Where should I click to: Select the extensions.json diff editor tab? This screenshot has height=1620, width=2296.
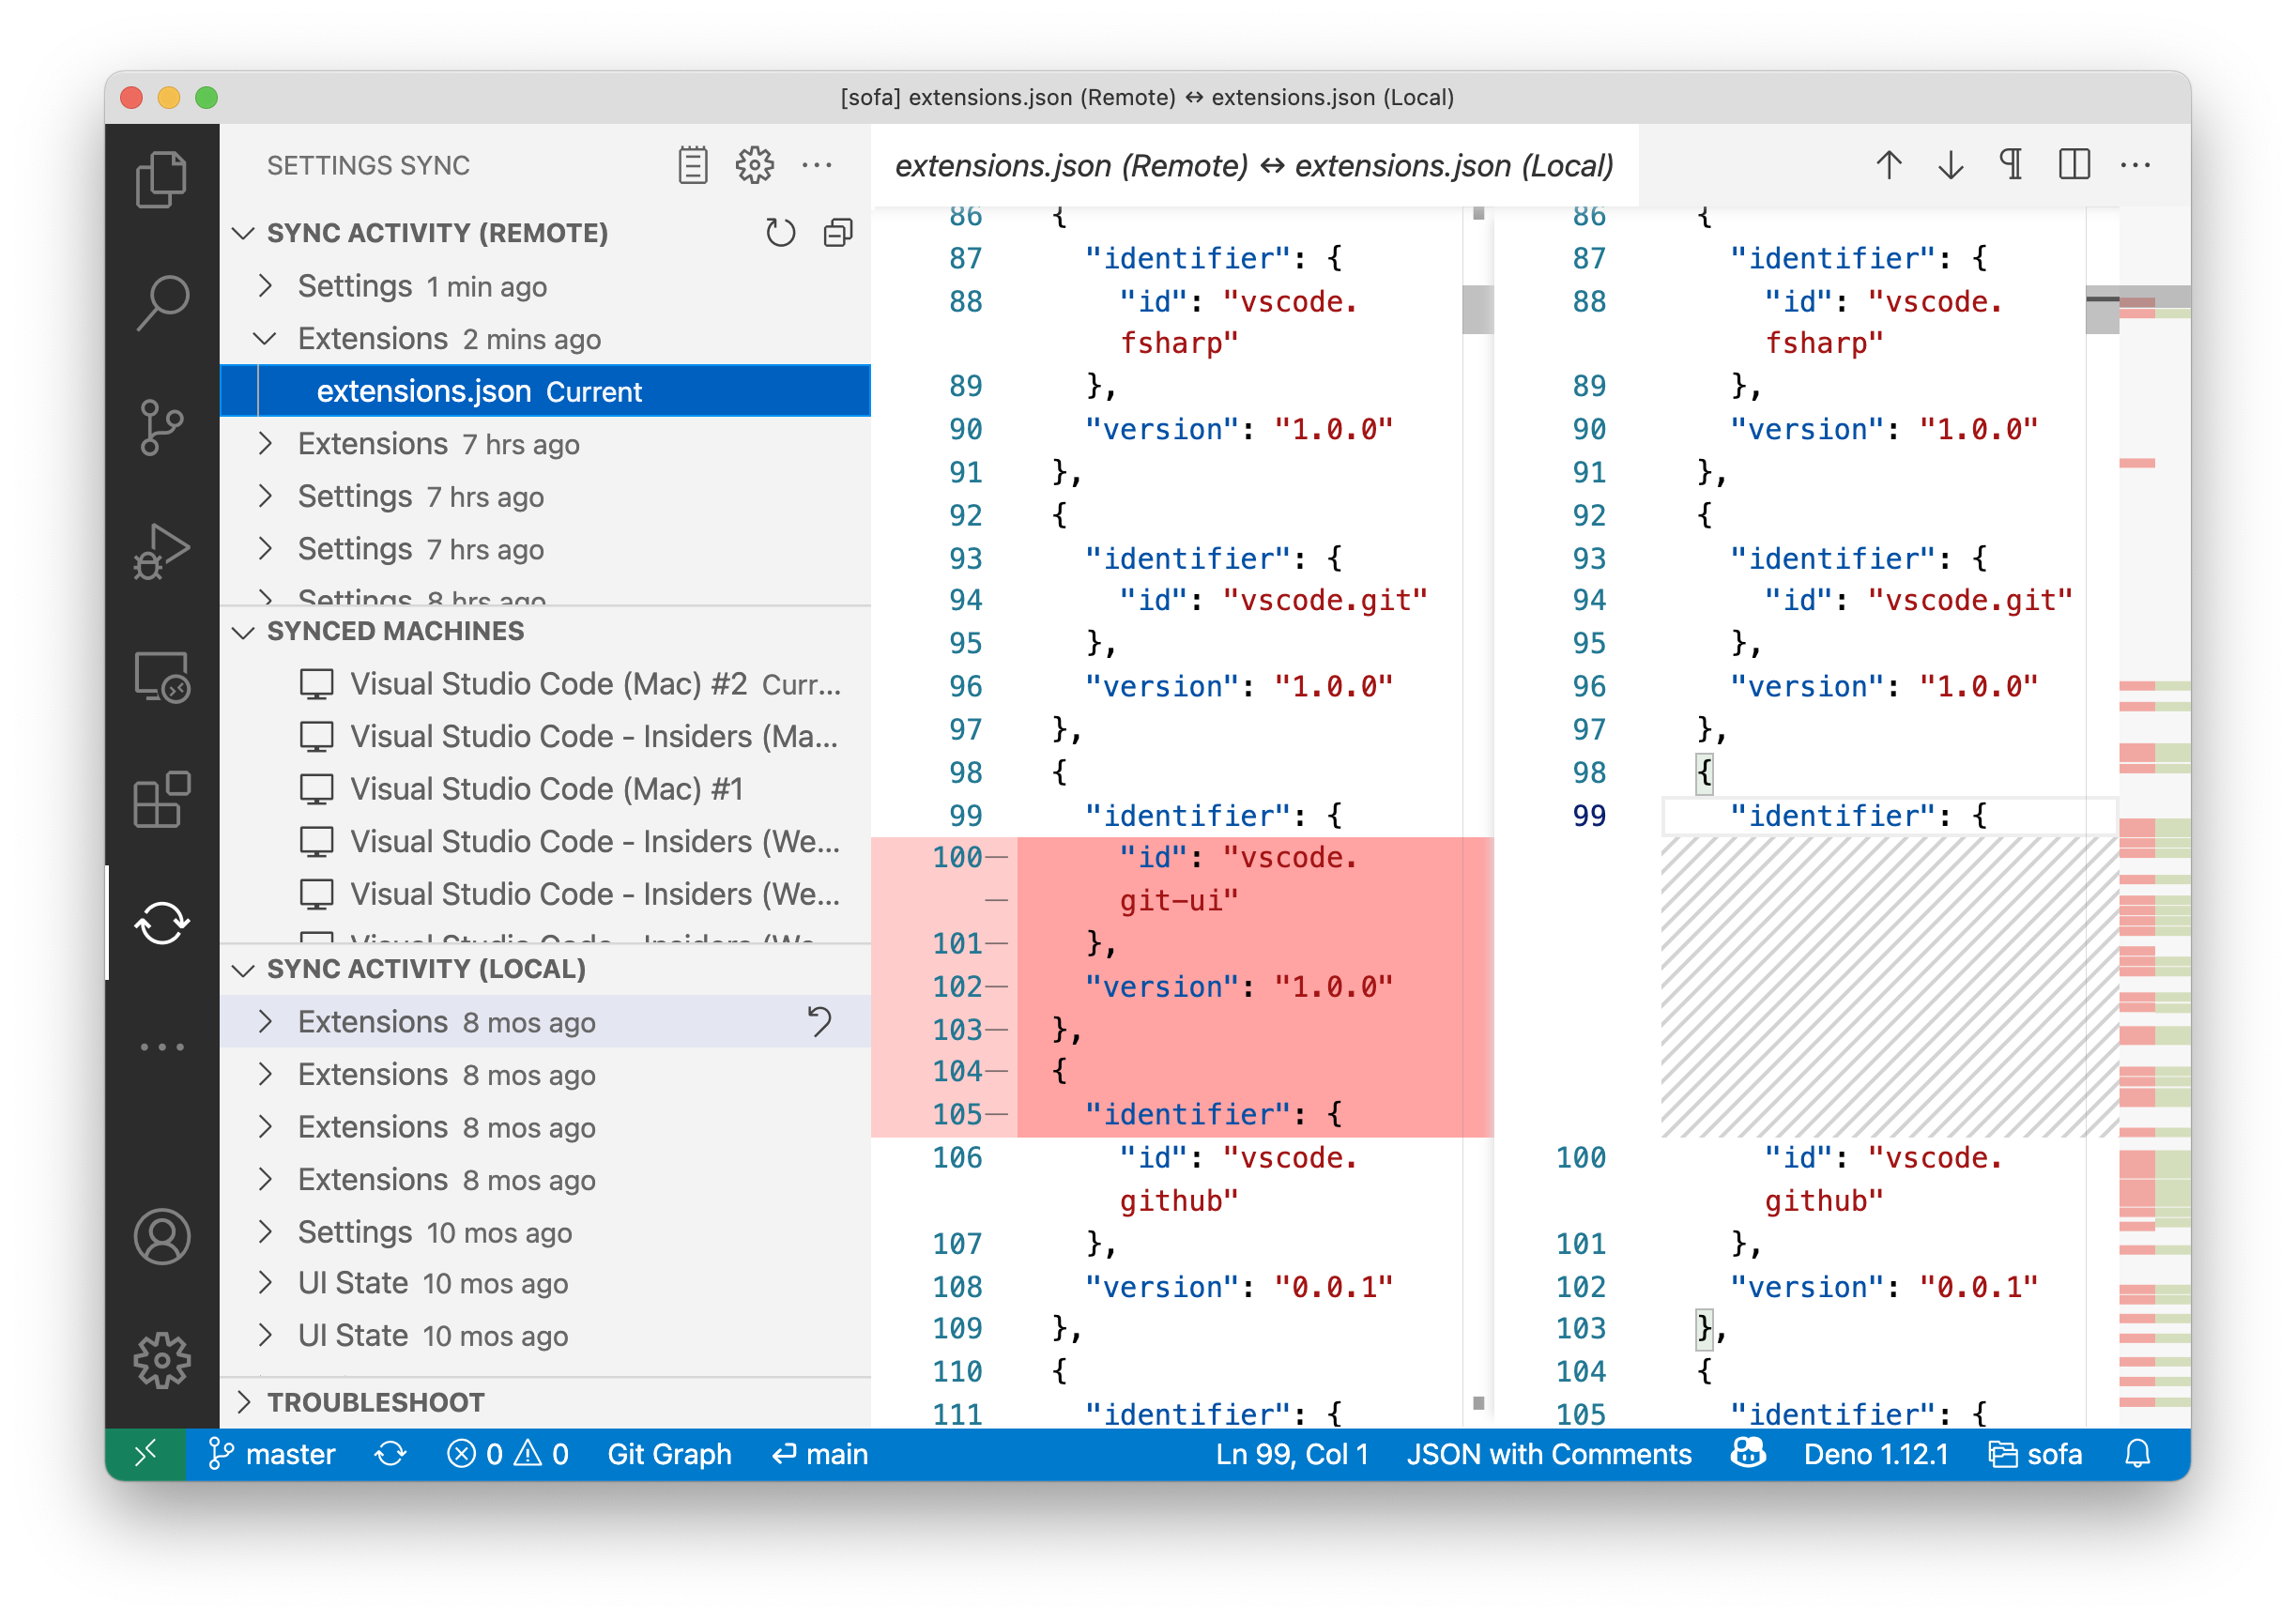click(x=1254, y=165)
